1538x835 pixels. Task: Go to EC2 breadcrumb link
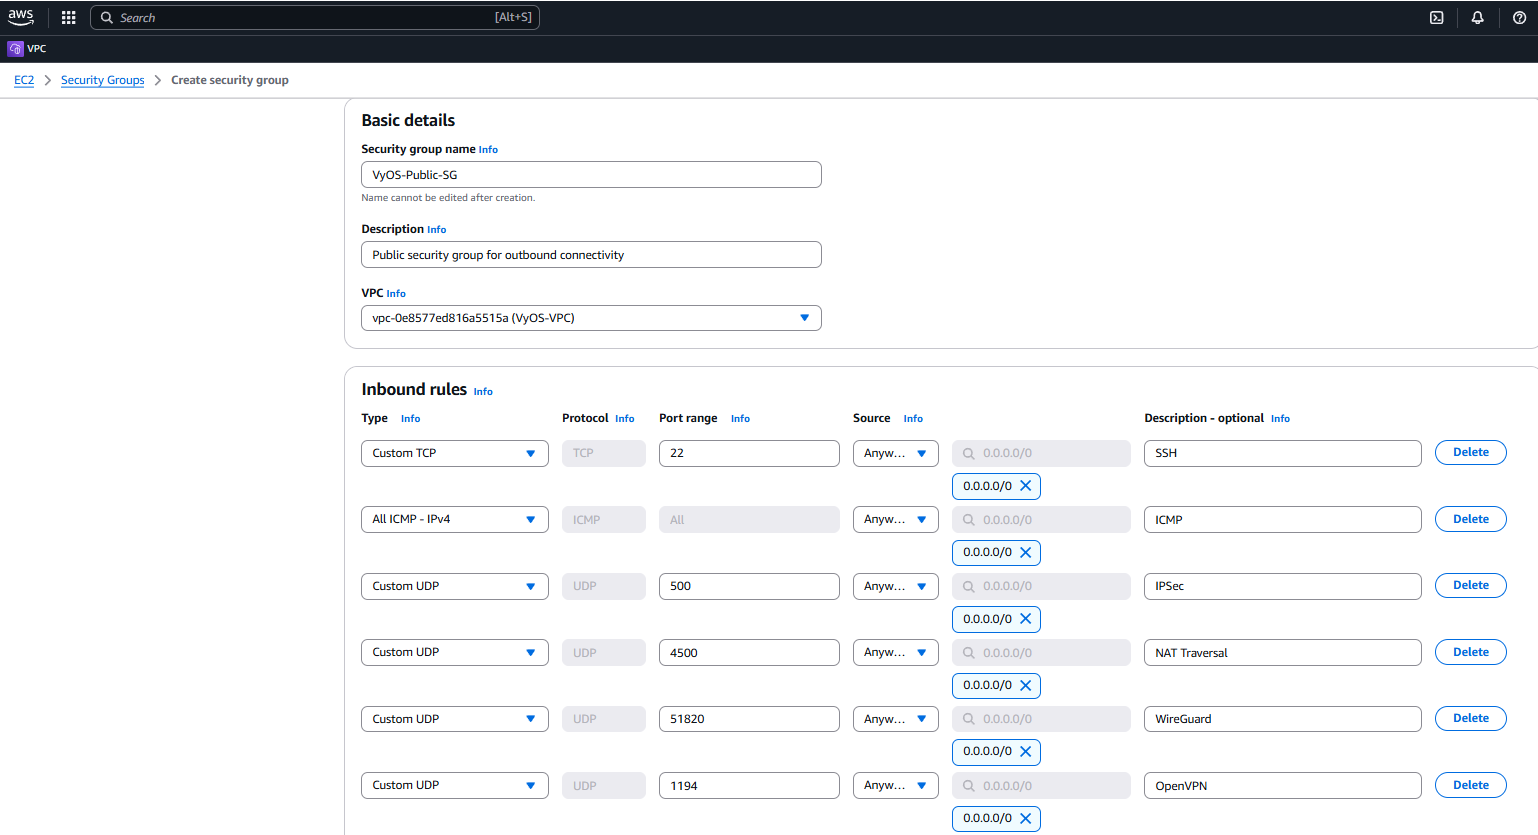24,80
